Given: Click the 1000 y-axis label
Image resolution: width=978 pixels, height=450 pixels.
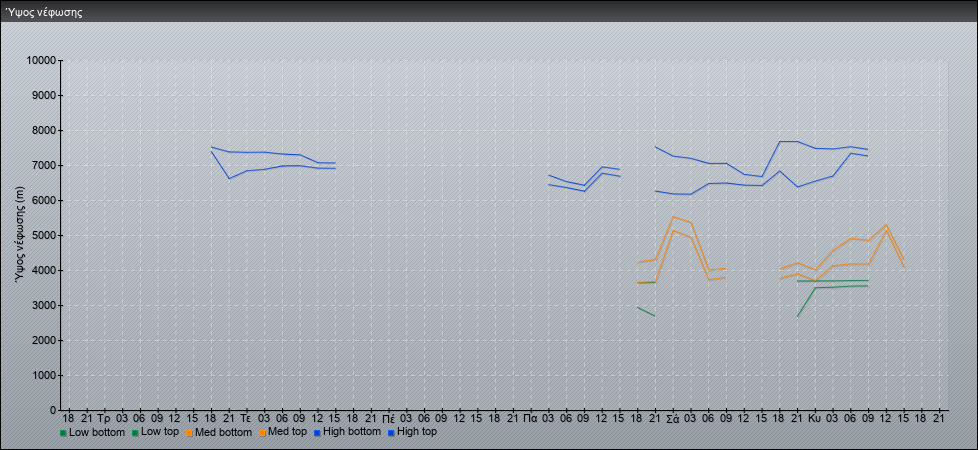Looking at the screenshot, I should pos(44,375).
